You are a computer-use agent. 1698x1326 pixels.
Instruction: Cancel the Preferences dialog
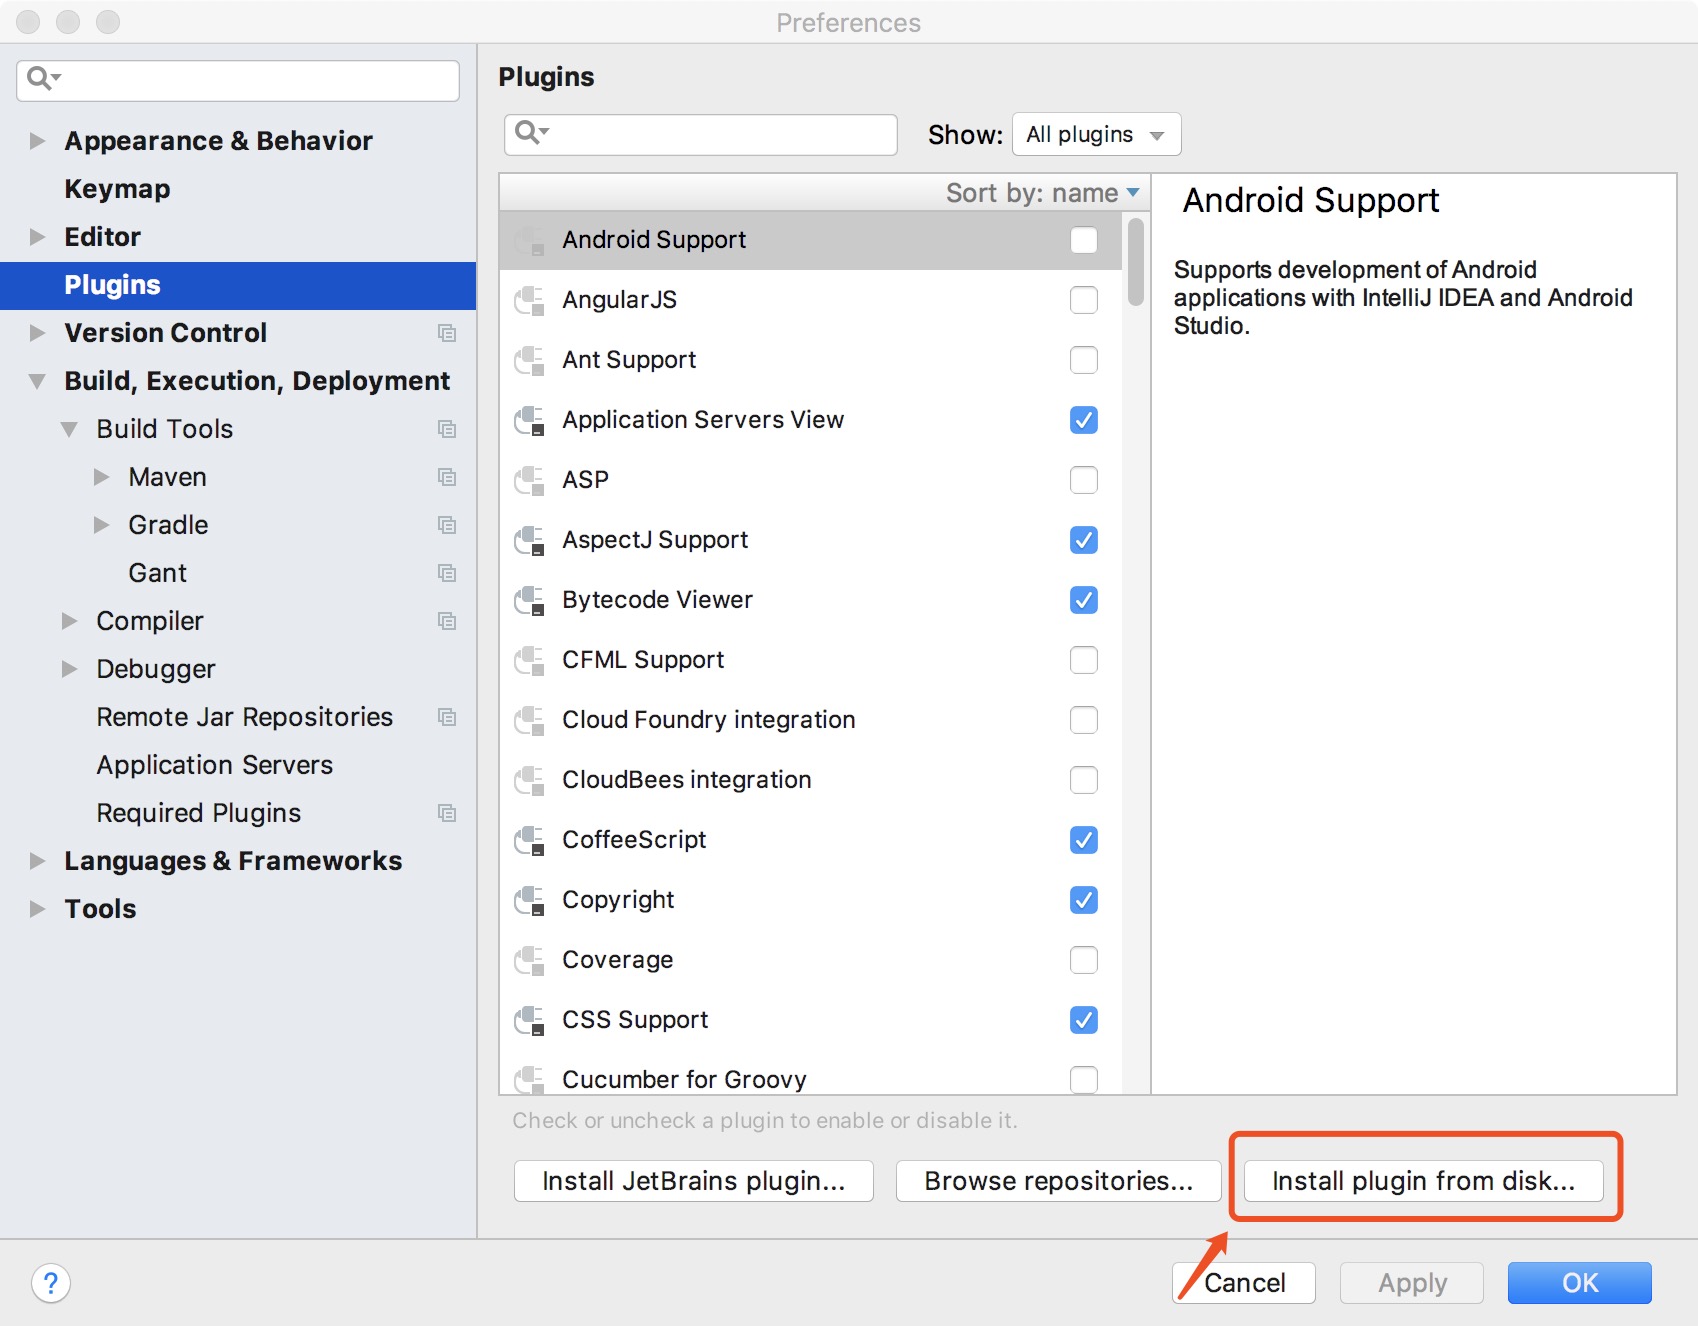(1244, 1283)
